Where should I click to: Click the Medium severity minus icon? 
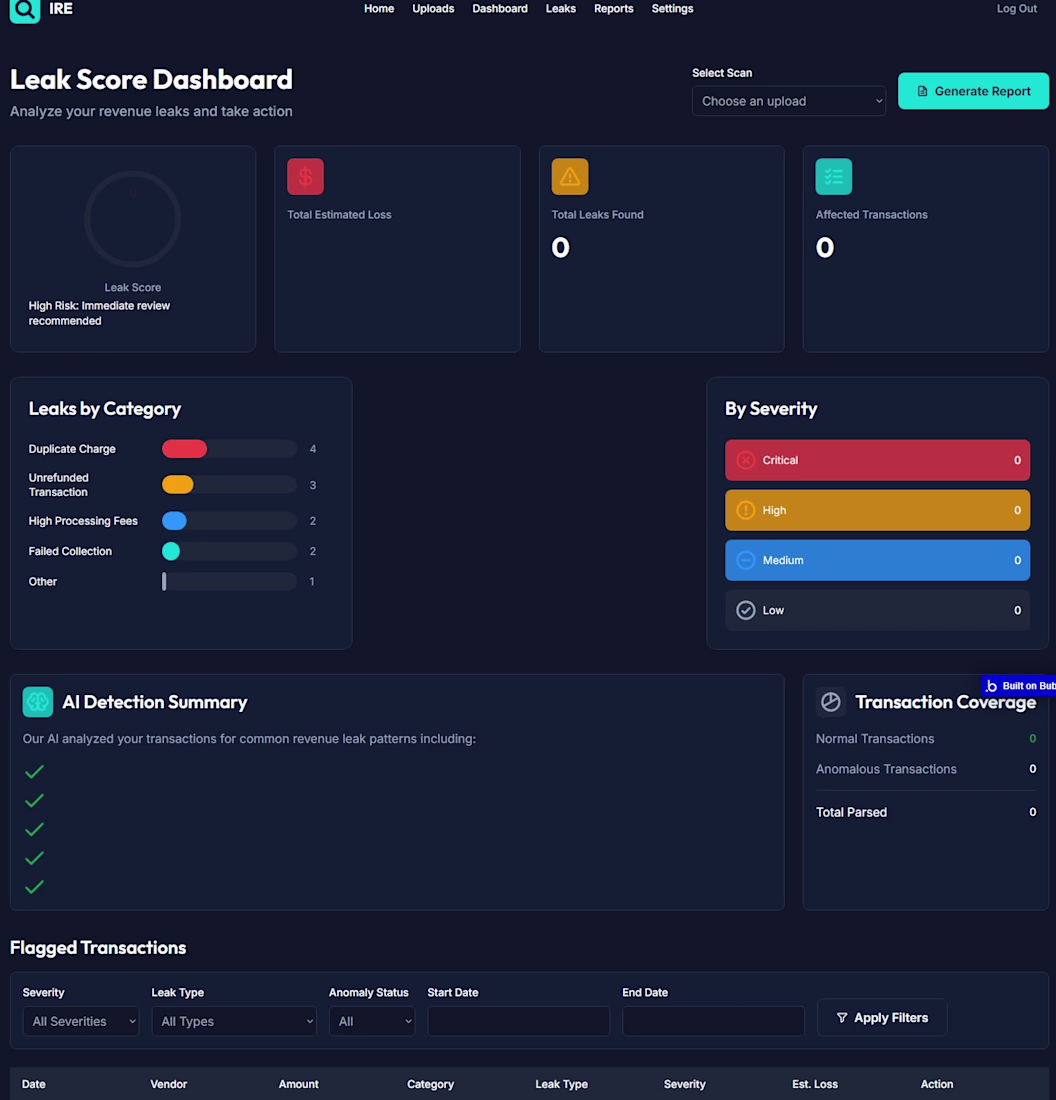tap(746, 560)
